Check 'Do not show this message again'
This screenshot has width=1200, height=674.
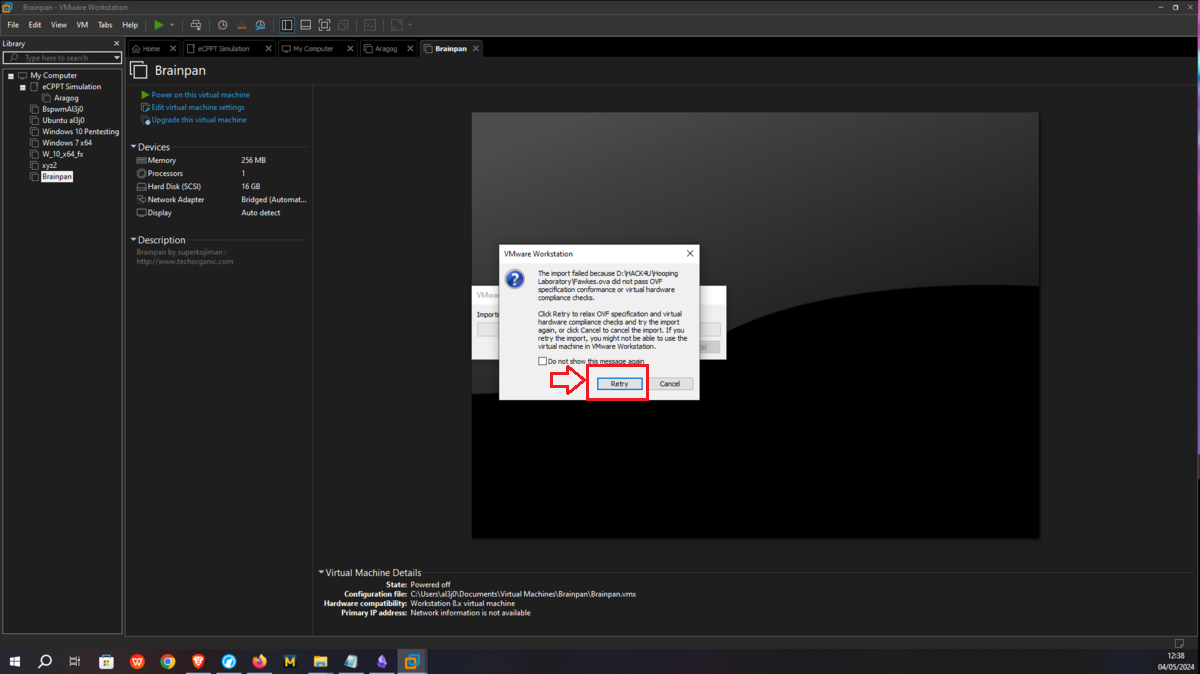[543, 361]
